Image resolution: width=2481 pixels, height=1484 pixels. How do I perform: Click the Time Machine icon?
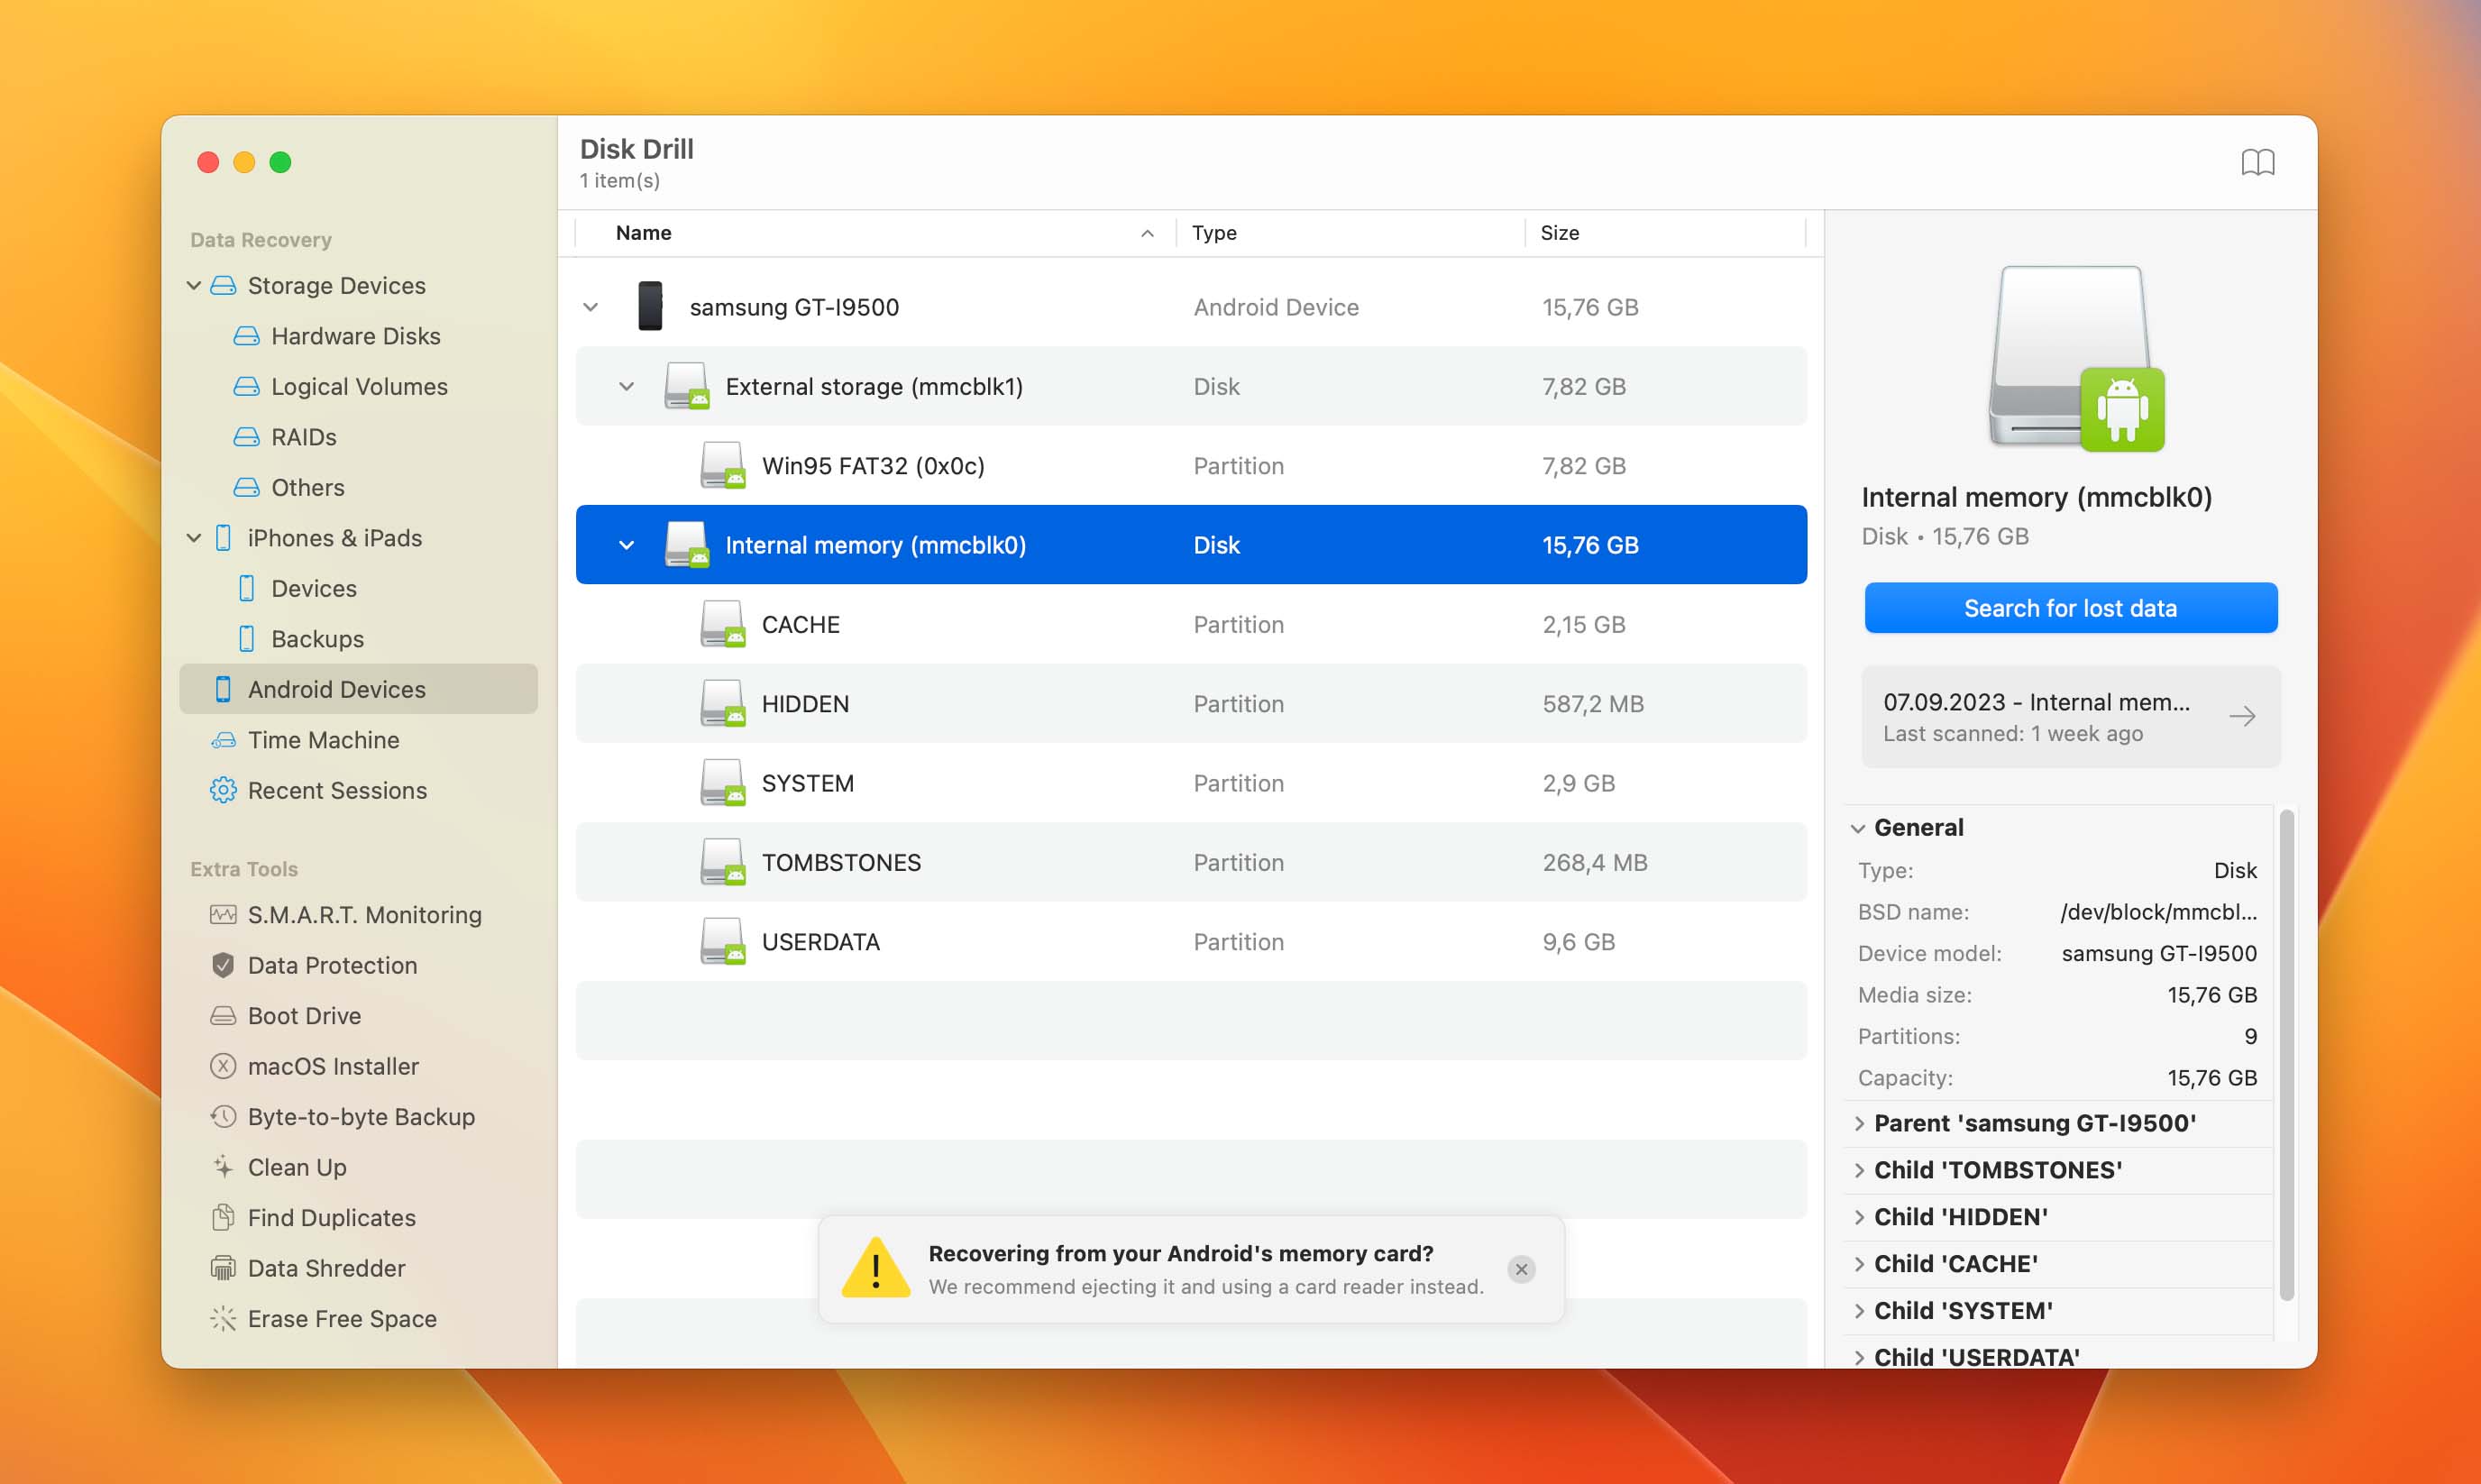223,740
